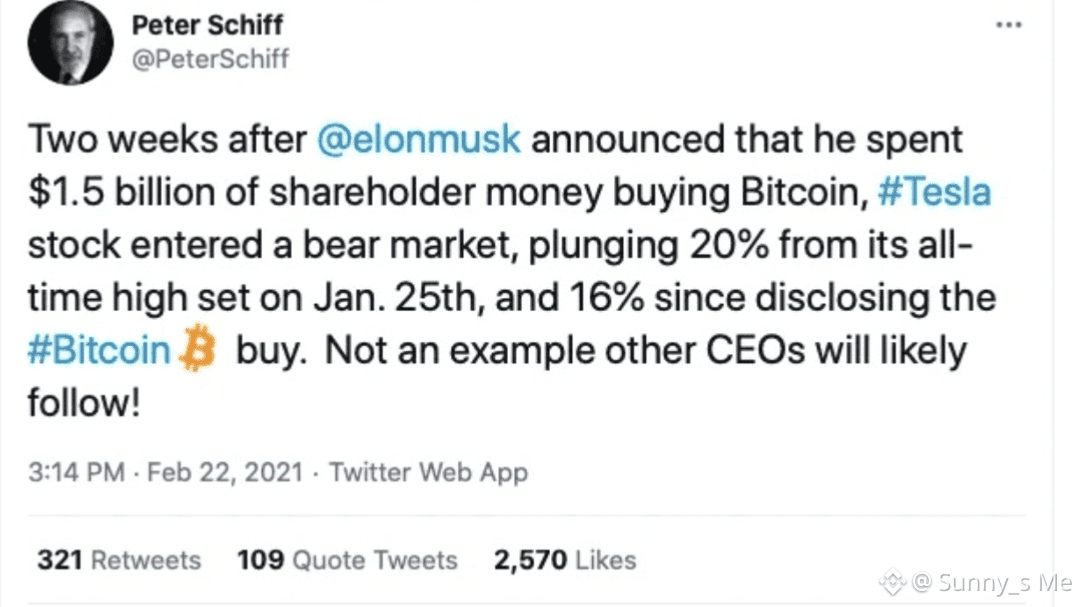Open the @PeterSchiff handle link
Screen dimensions: 1080x607
[210, 59]
